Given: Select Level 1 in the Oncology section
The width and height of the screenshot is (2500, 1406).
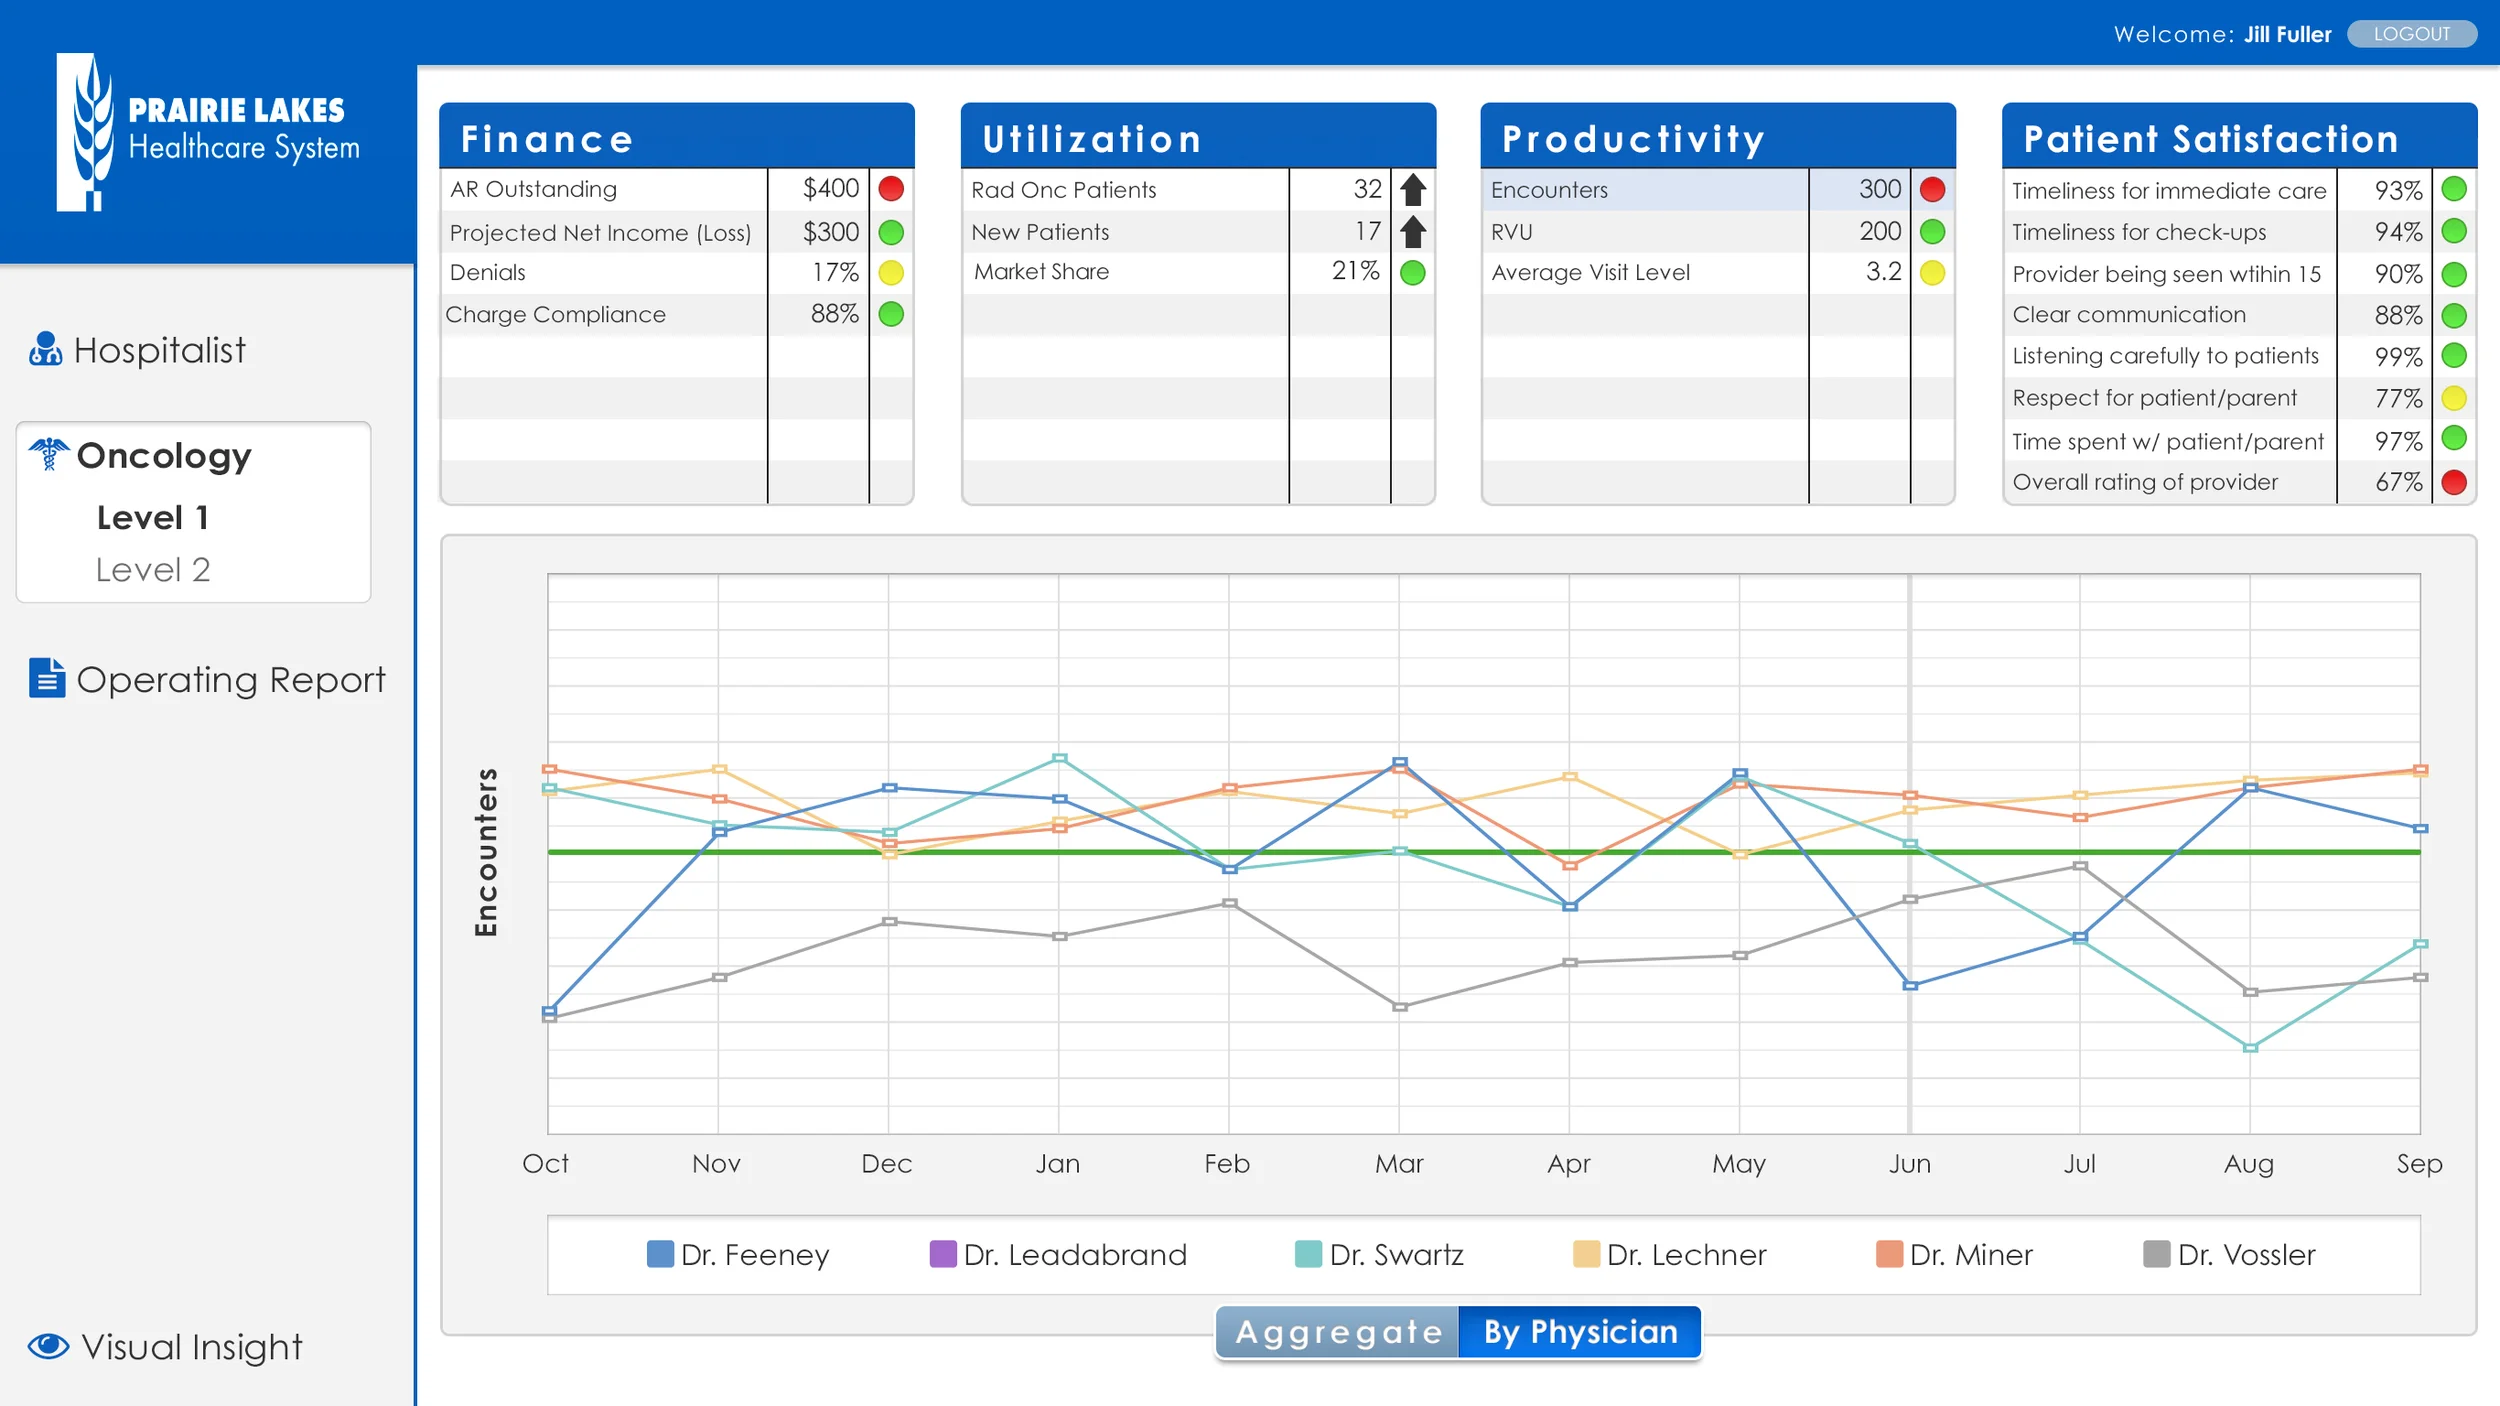Looking at the screenshot, I should pyautogui.click(x=153, y=517).
